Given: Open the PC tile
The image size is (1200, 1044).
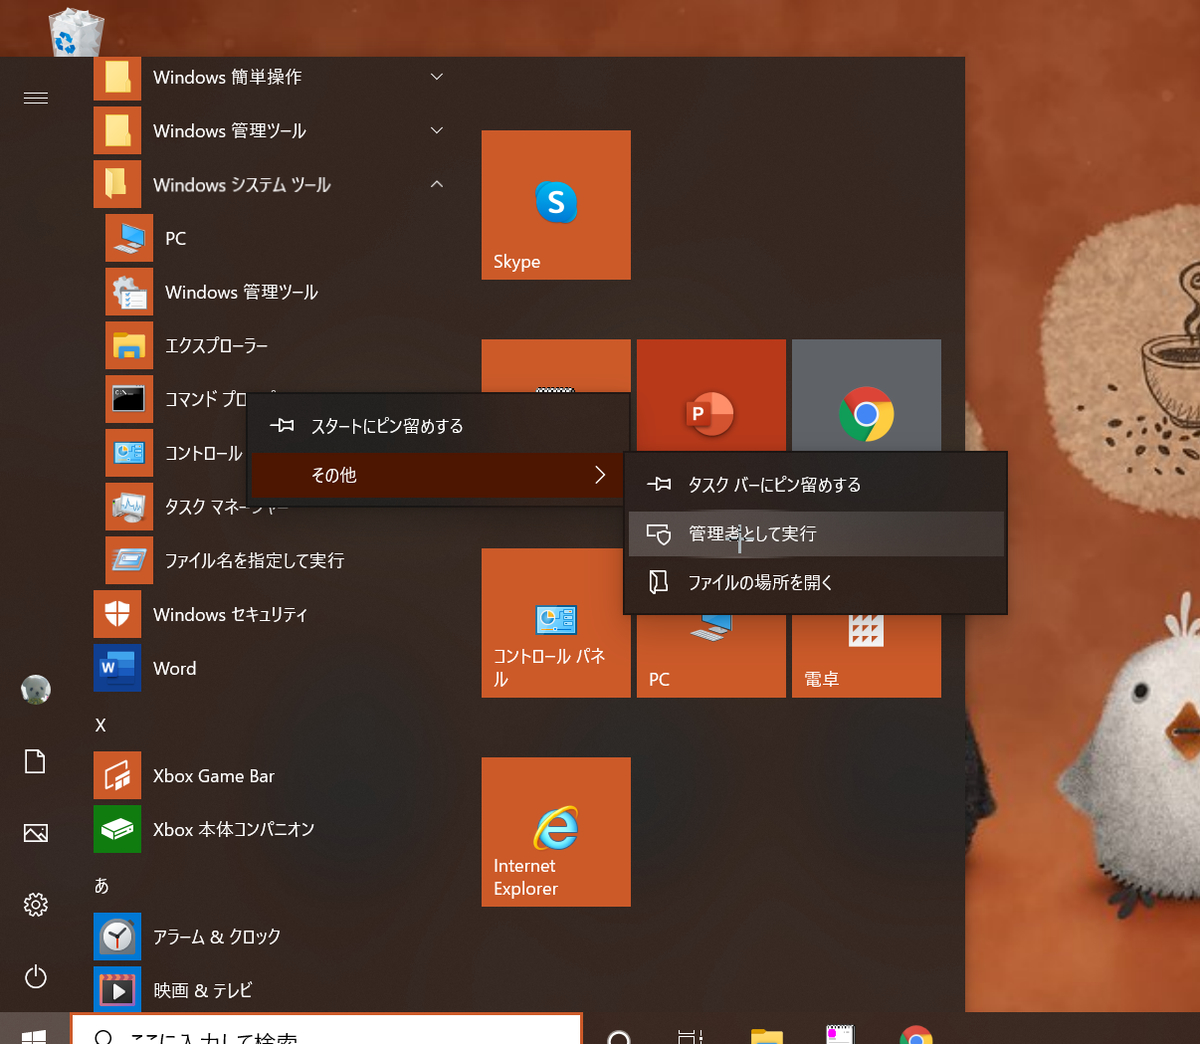Looking at the screenshot, I should [711, 656].
